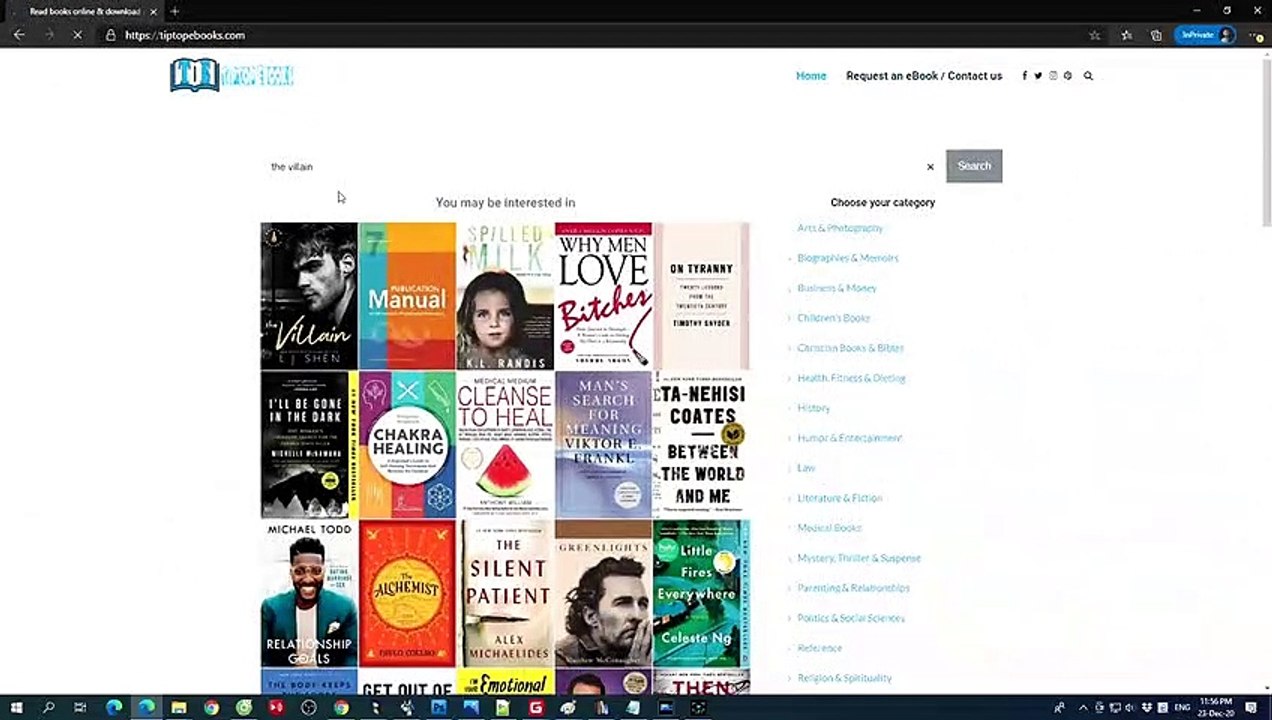Open The Silent Patient book cover
The image size is (1272, 720).
coord(505,593)
